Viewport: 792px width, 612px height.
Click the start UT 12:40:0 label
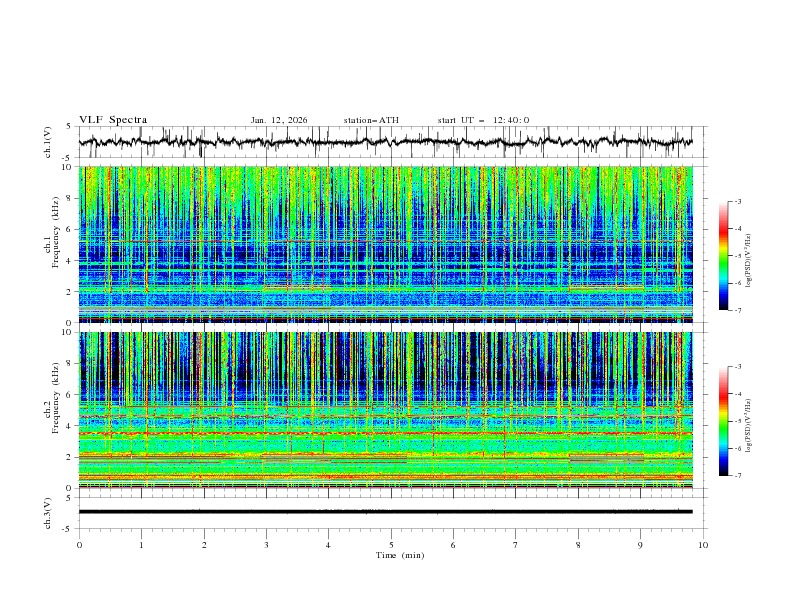click(x=483, y=120)
